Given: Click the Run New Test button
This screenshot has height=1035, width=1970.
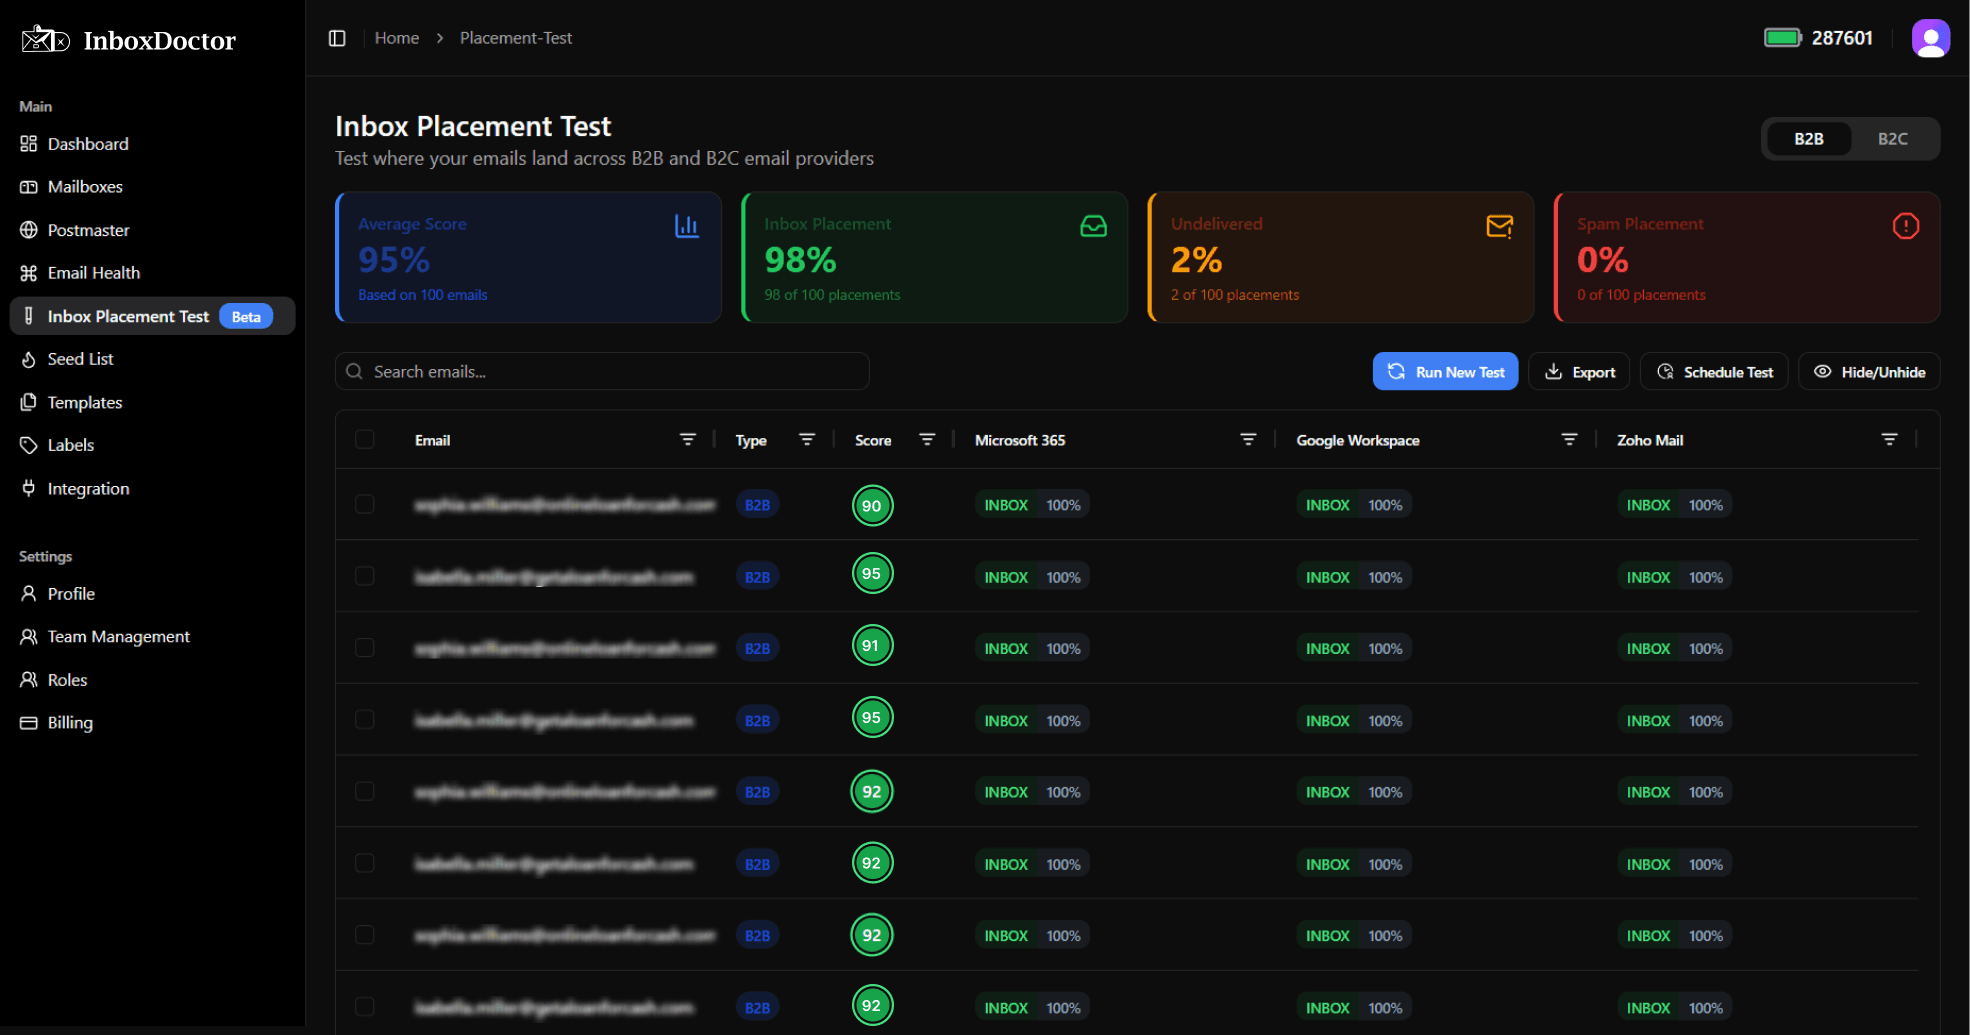Looking at the screenshot, I should (1445, 371).
